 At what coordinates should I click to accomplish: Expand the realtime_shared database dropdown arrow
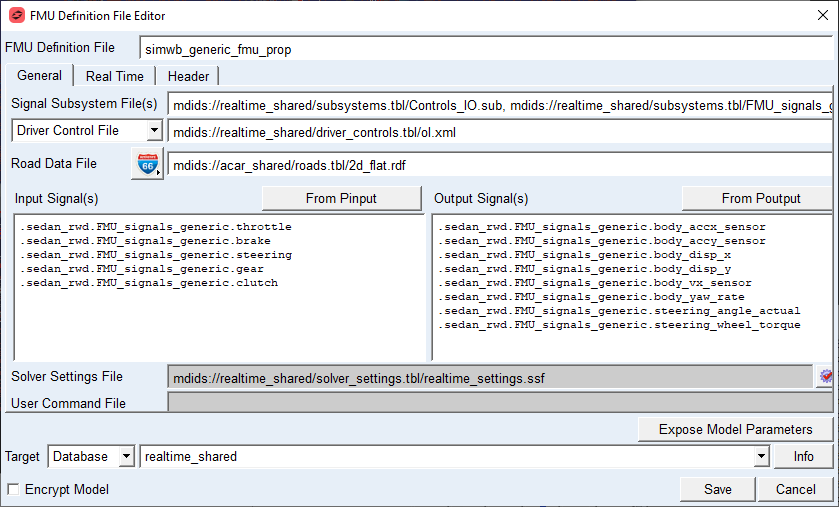(761, 456)
